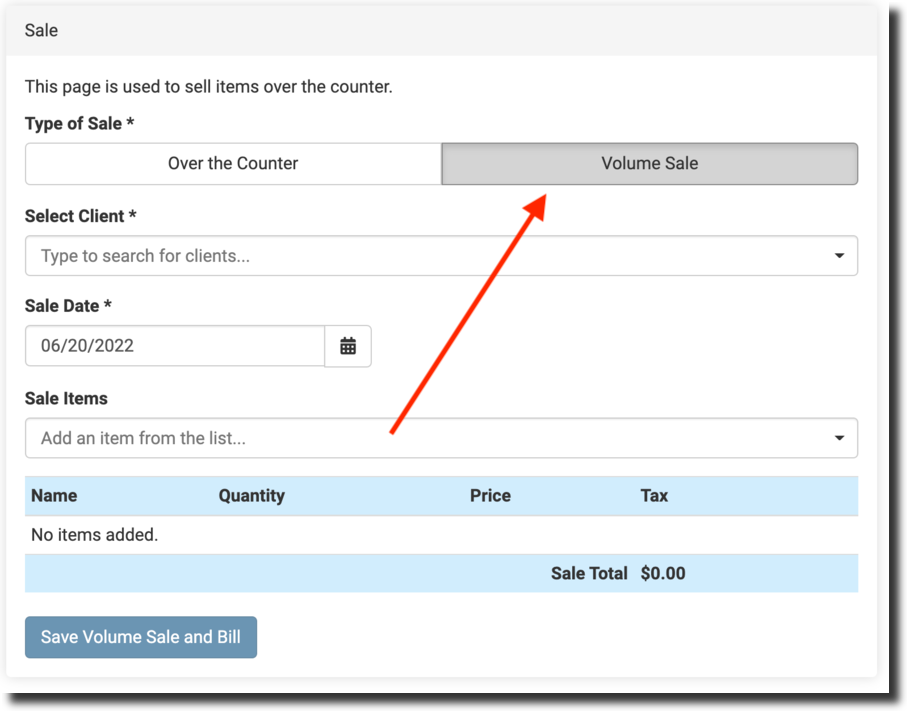Click the Sale Items label
The width and height of the screenshot is (907, 711).
click(66, 398)
